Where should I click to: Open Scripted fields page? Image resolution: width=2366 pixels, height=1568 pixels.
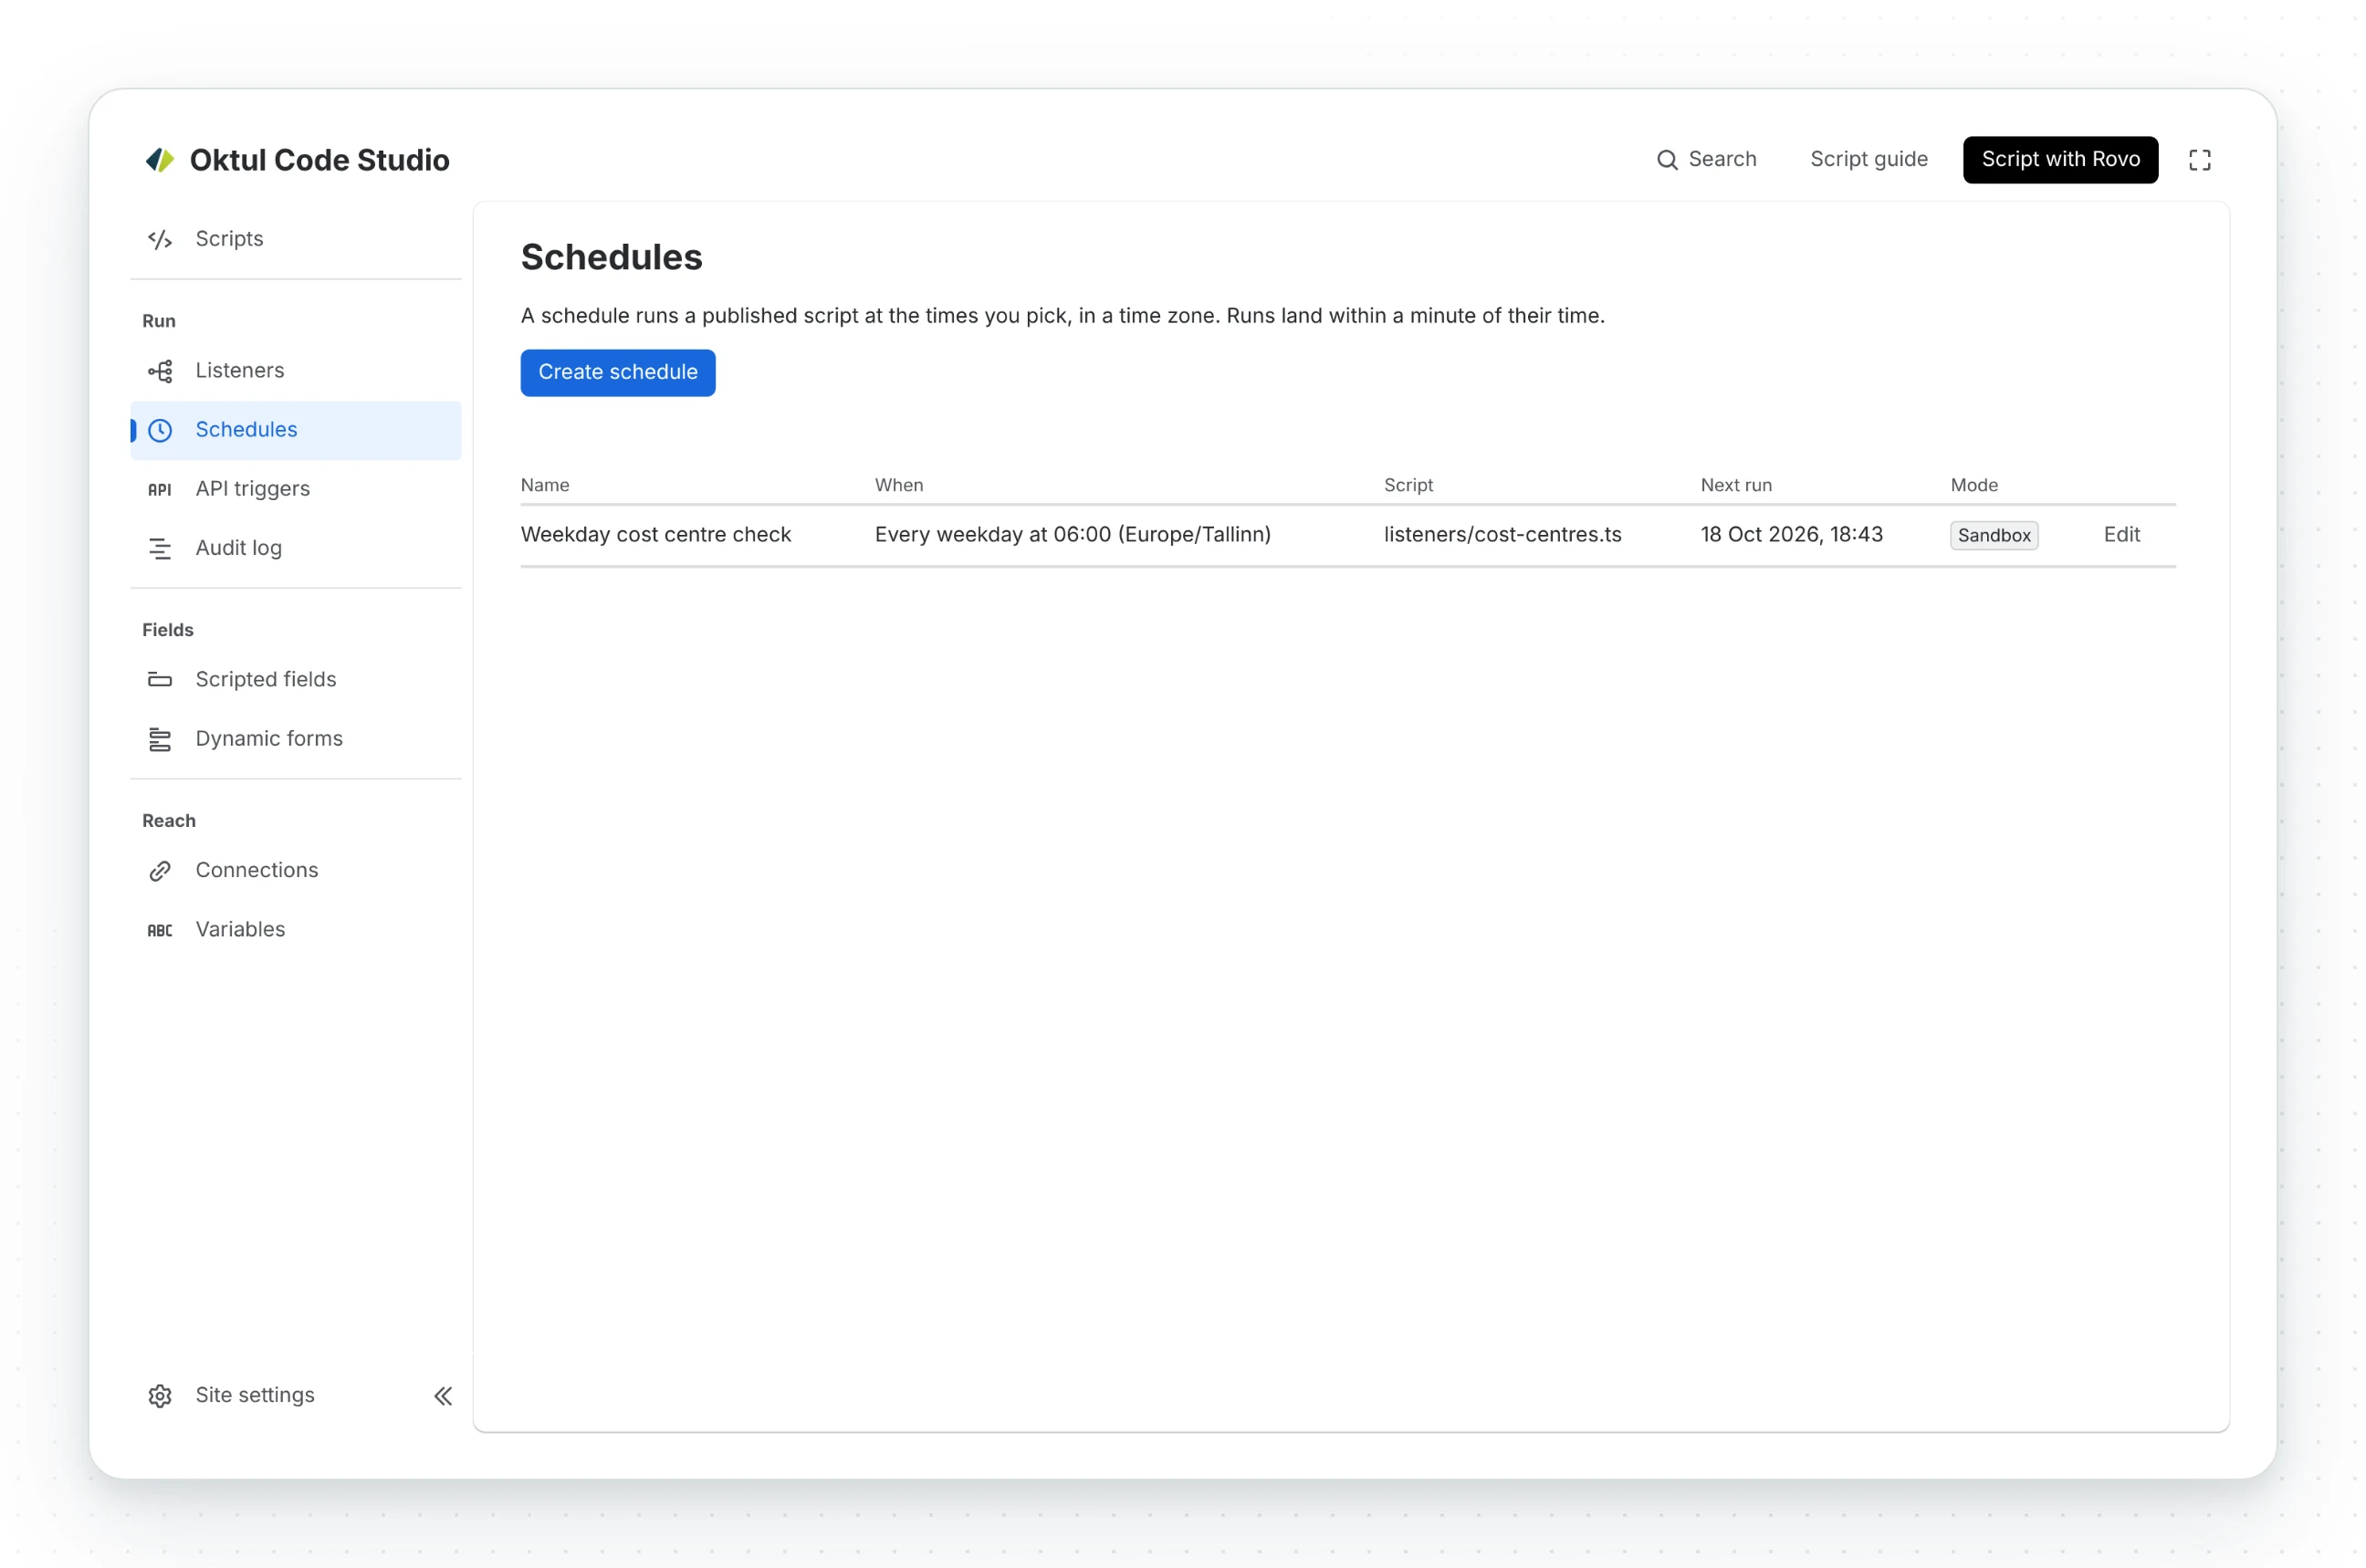tap(296, 679)
